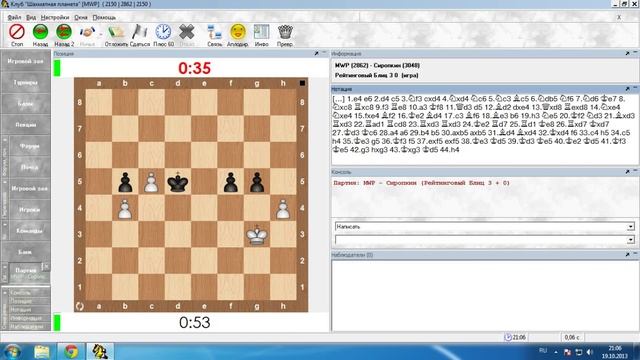Click the RU language indicator
The width and height of the screenshot is (640, 360).
click(x=543, y=351)
